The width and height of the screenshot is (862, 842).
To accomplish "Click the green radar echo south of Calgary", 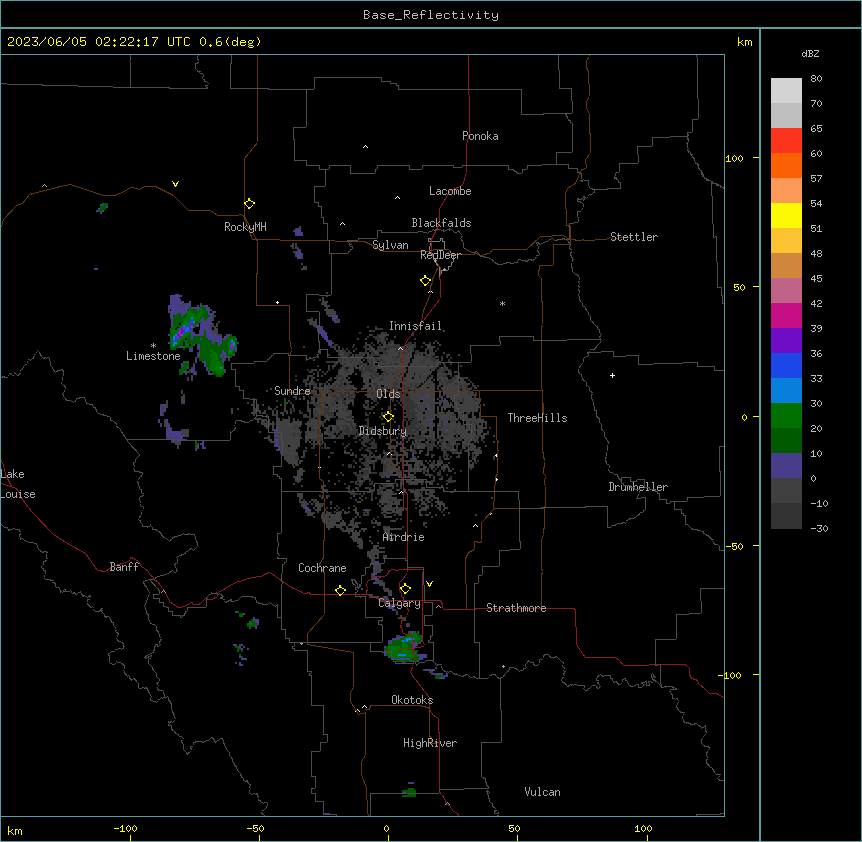I will [405, 647].
